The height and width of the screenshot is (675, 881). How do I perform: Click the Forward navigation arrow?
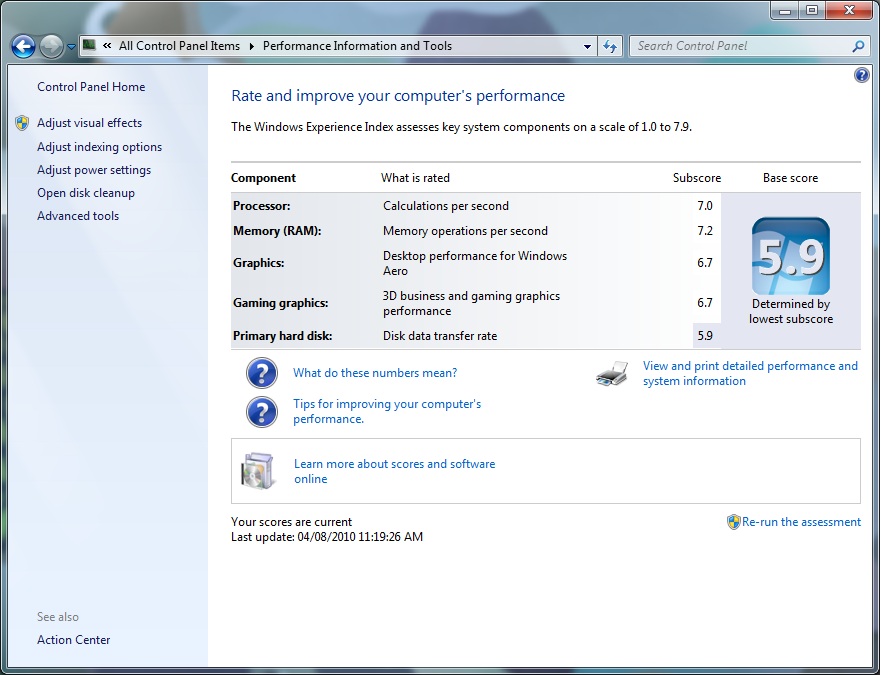[x=51, y=47]
